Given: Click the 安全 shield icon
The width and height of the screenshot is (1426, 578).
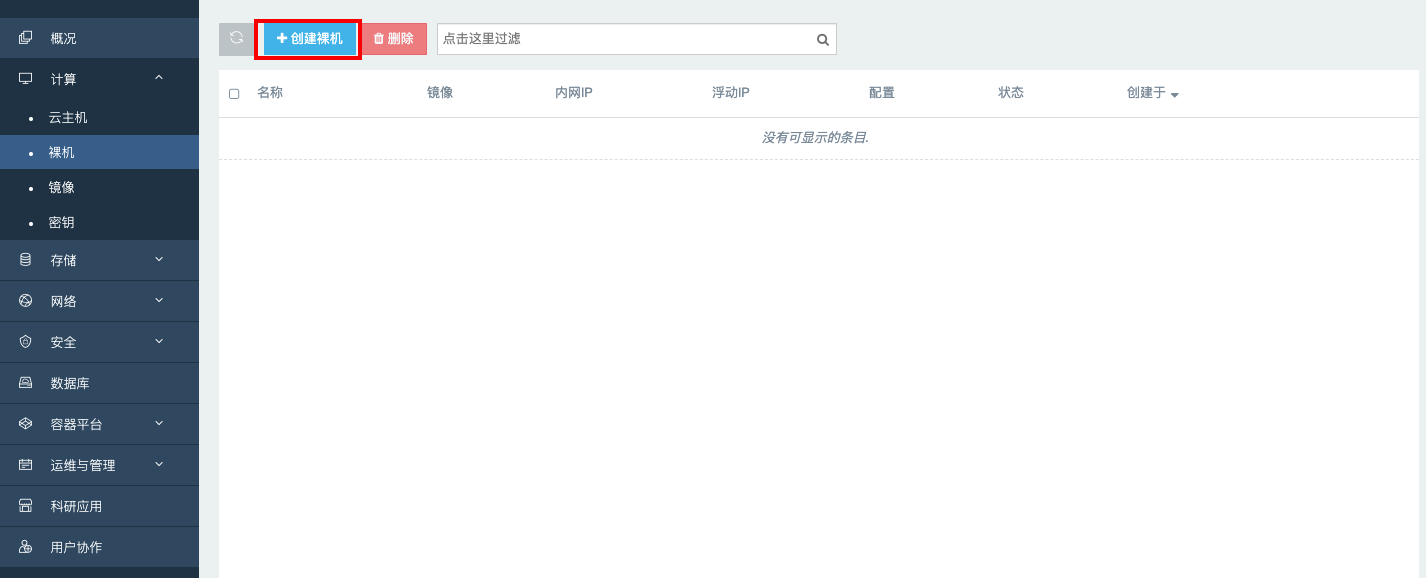Looking at the screenshot, I should pyautogui.click(x=26, y=342).
